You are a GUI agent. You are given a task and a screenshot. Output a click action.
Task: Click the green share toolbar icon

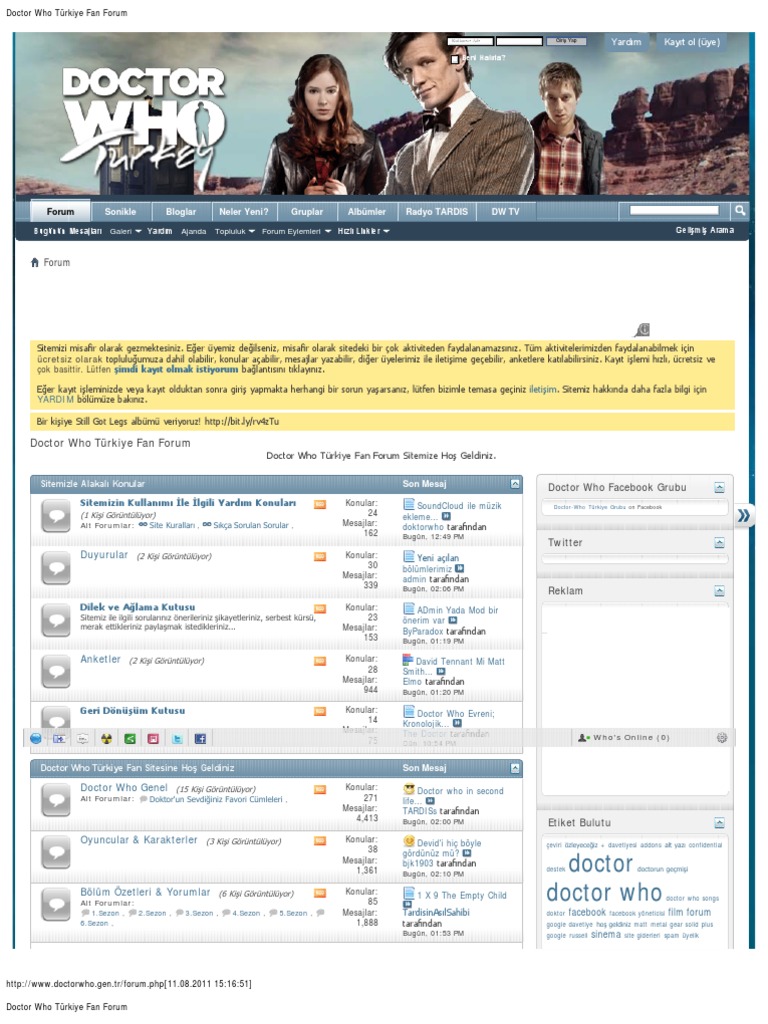(130, 739)
